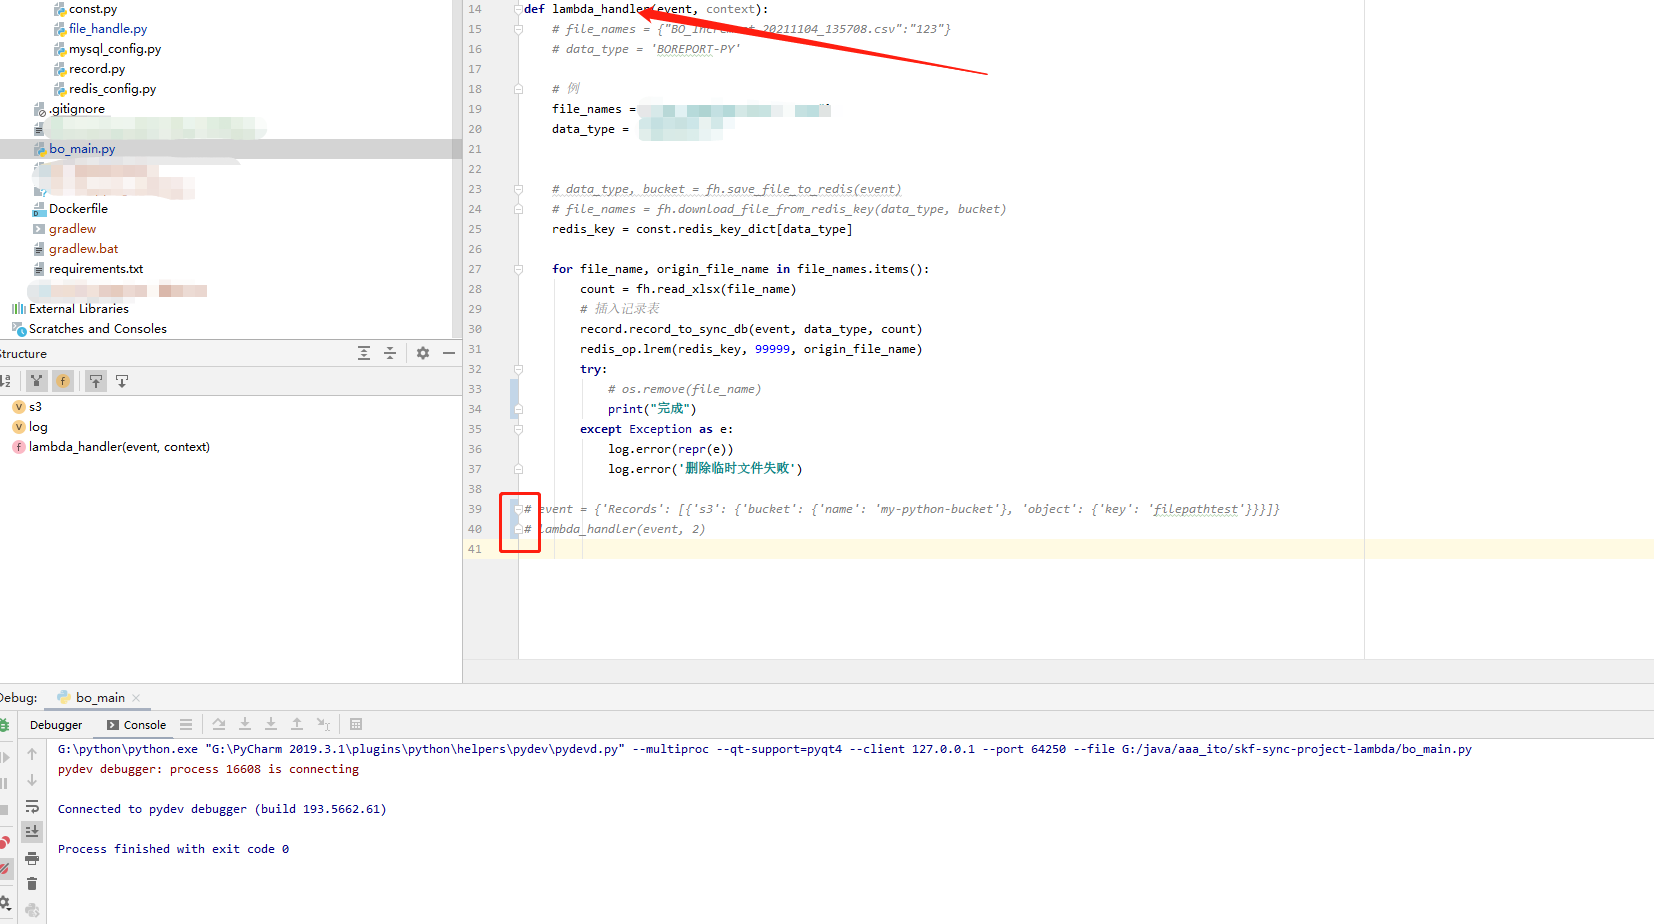
Task: Open the Evaluate Expression calculator icon
Action: 356,724
